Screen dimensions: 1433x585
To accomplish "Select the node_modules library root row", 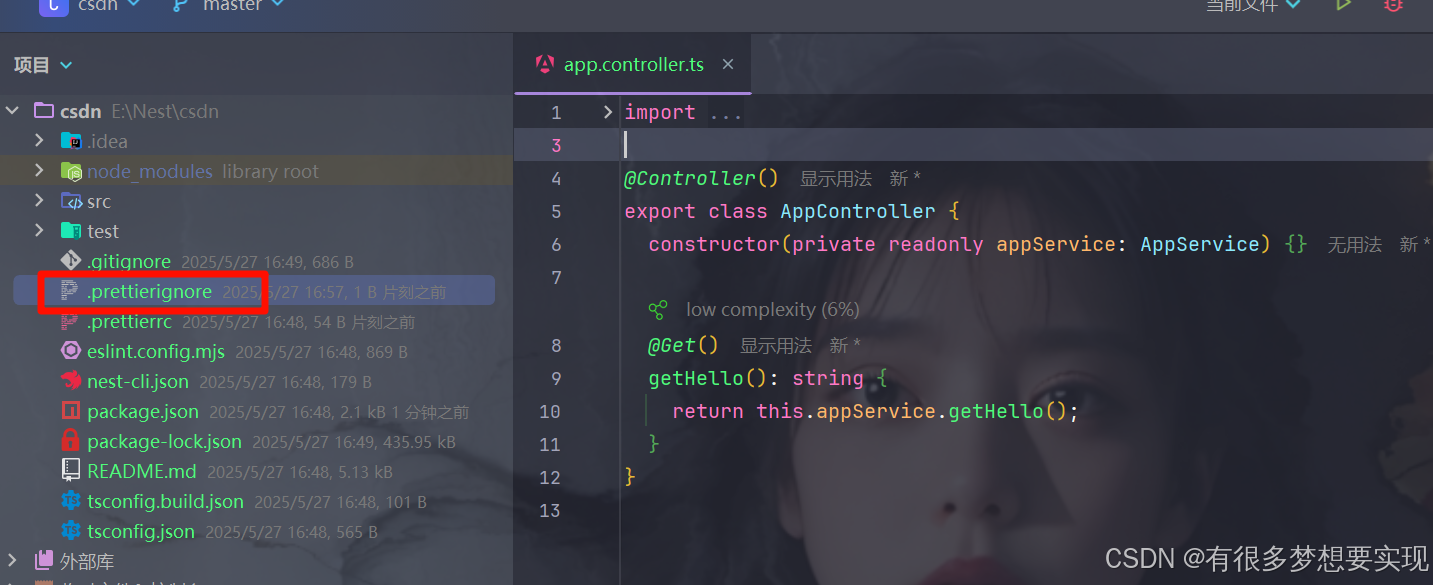I will pos(256,171).
